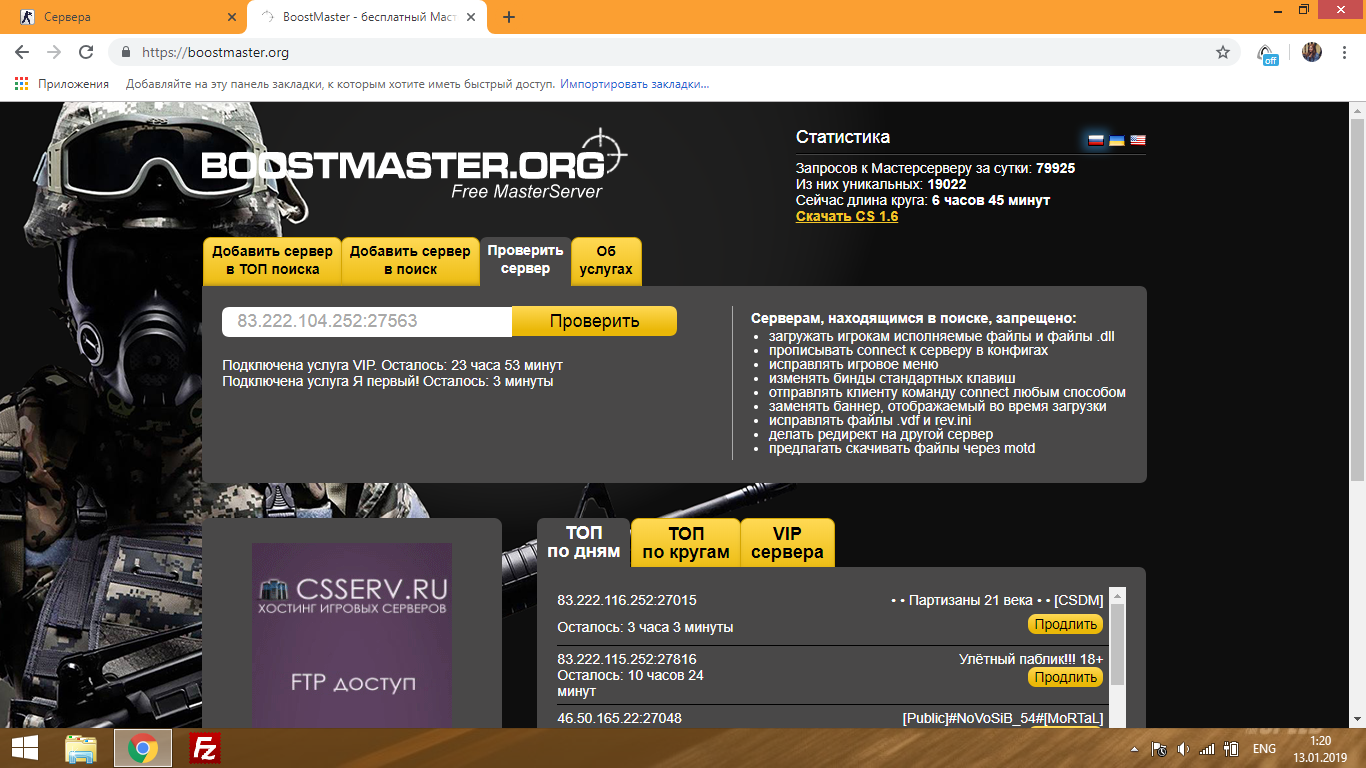Click the yellow Проверить button
This screenshot has height=768, width=1366.
point(594,321)
